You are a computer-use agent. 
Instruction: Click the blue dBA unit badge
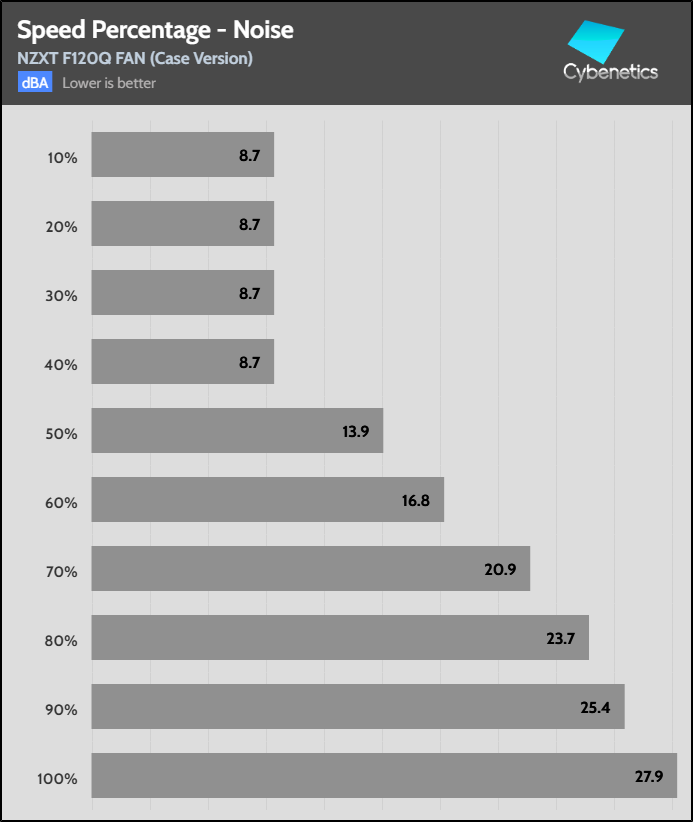tap(35, 83)
